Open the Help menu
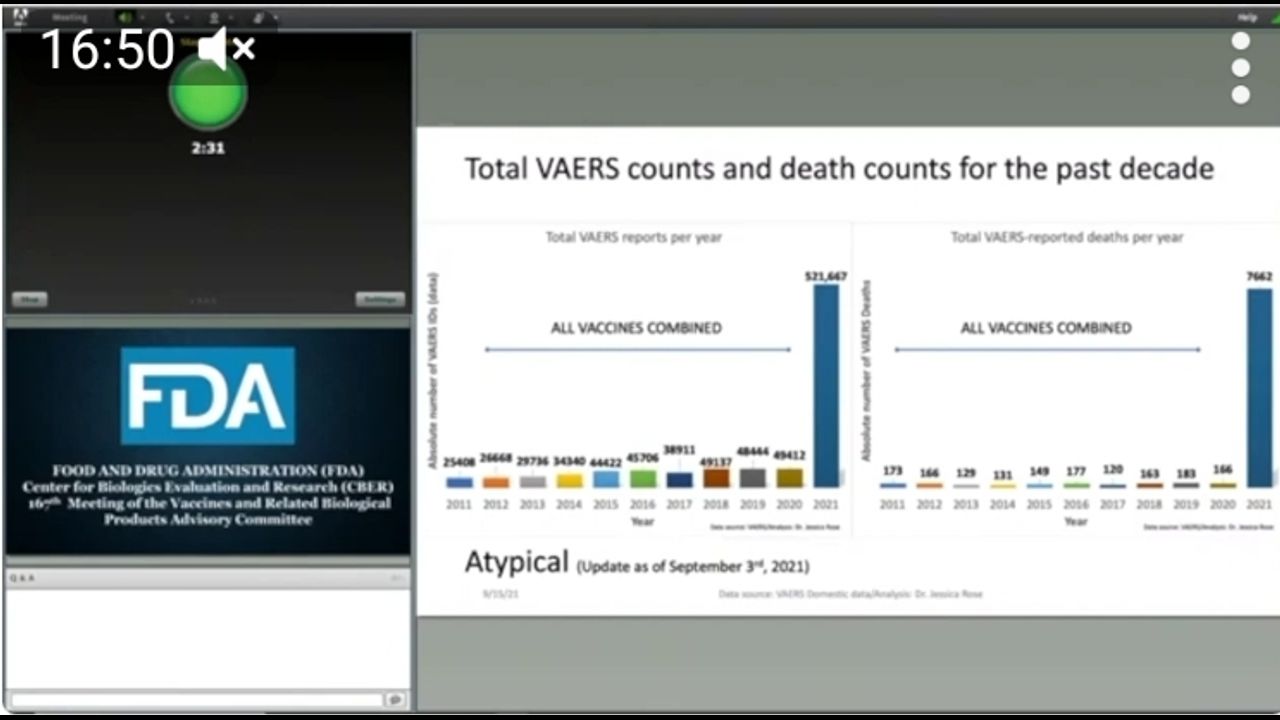Viewport: 1280px width, 720px height. click(x=1247, y=17)
